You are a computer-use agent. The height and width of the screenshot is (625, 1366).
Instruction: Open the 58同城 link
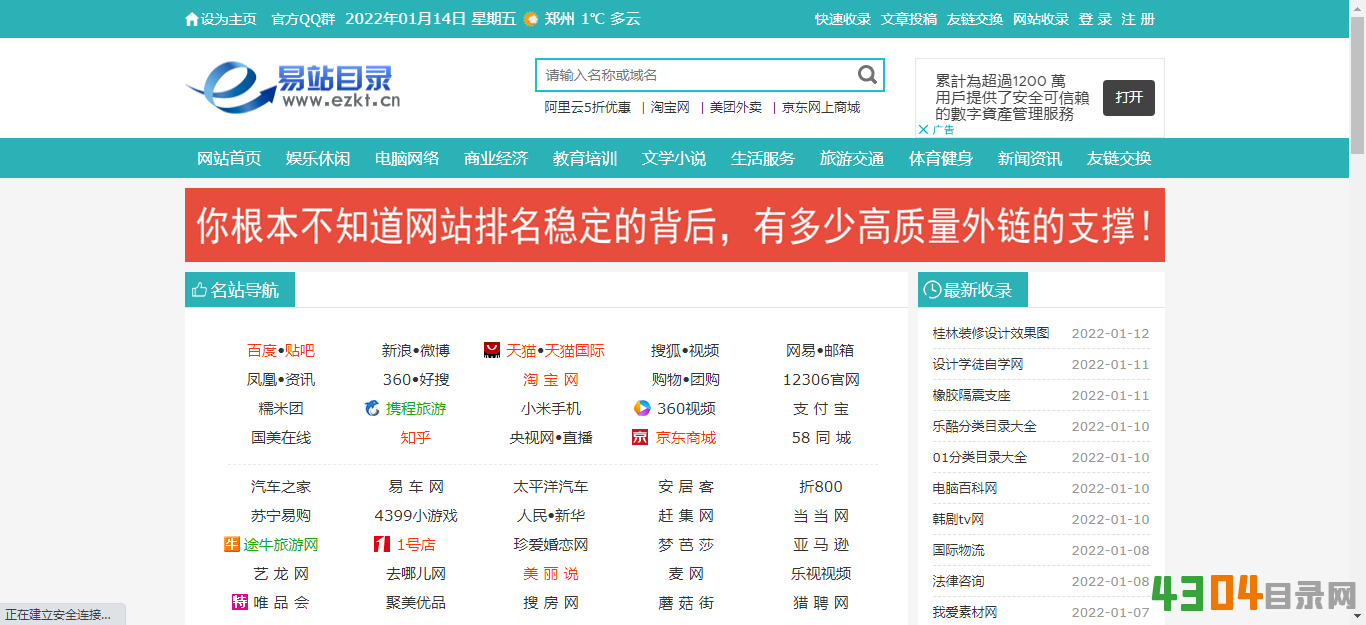[821, 437]
